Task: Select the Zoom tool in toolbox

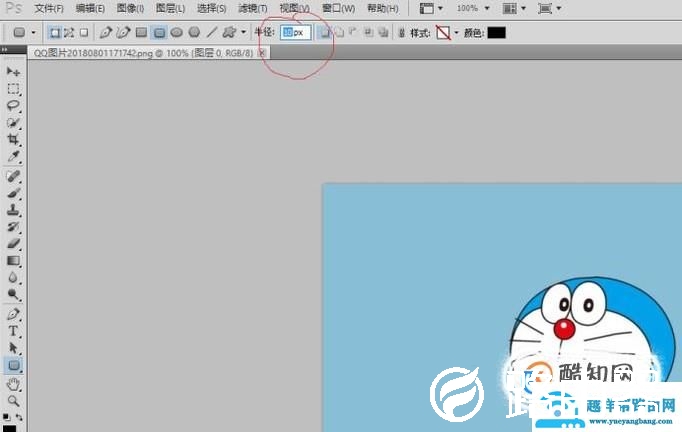Action: tap(14, 400)
